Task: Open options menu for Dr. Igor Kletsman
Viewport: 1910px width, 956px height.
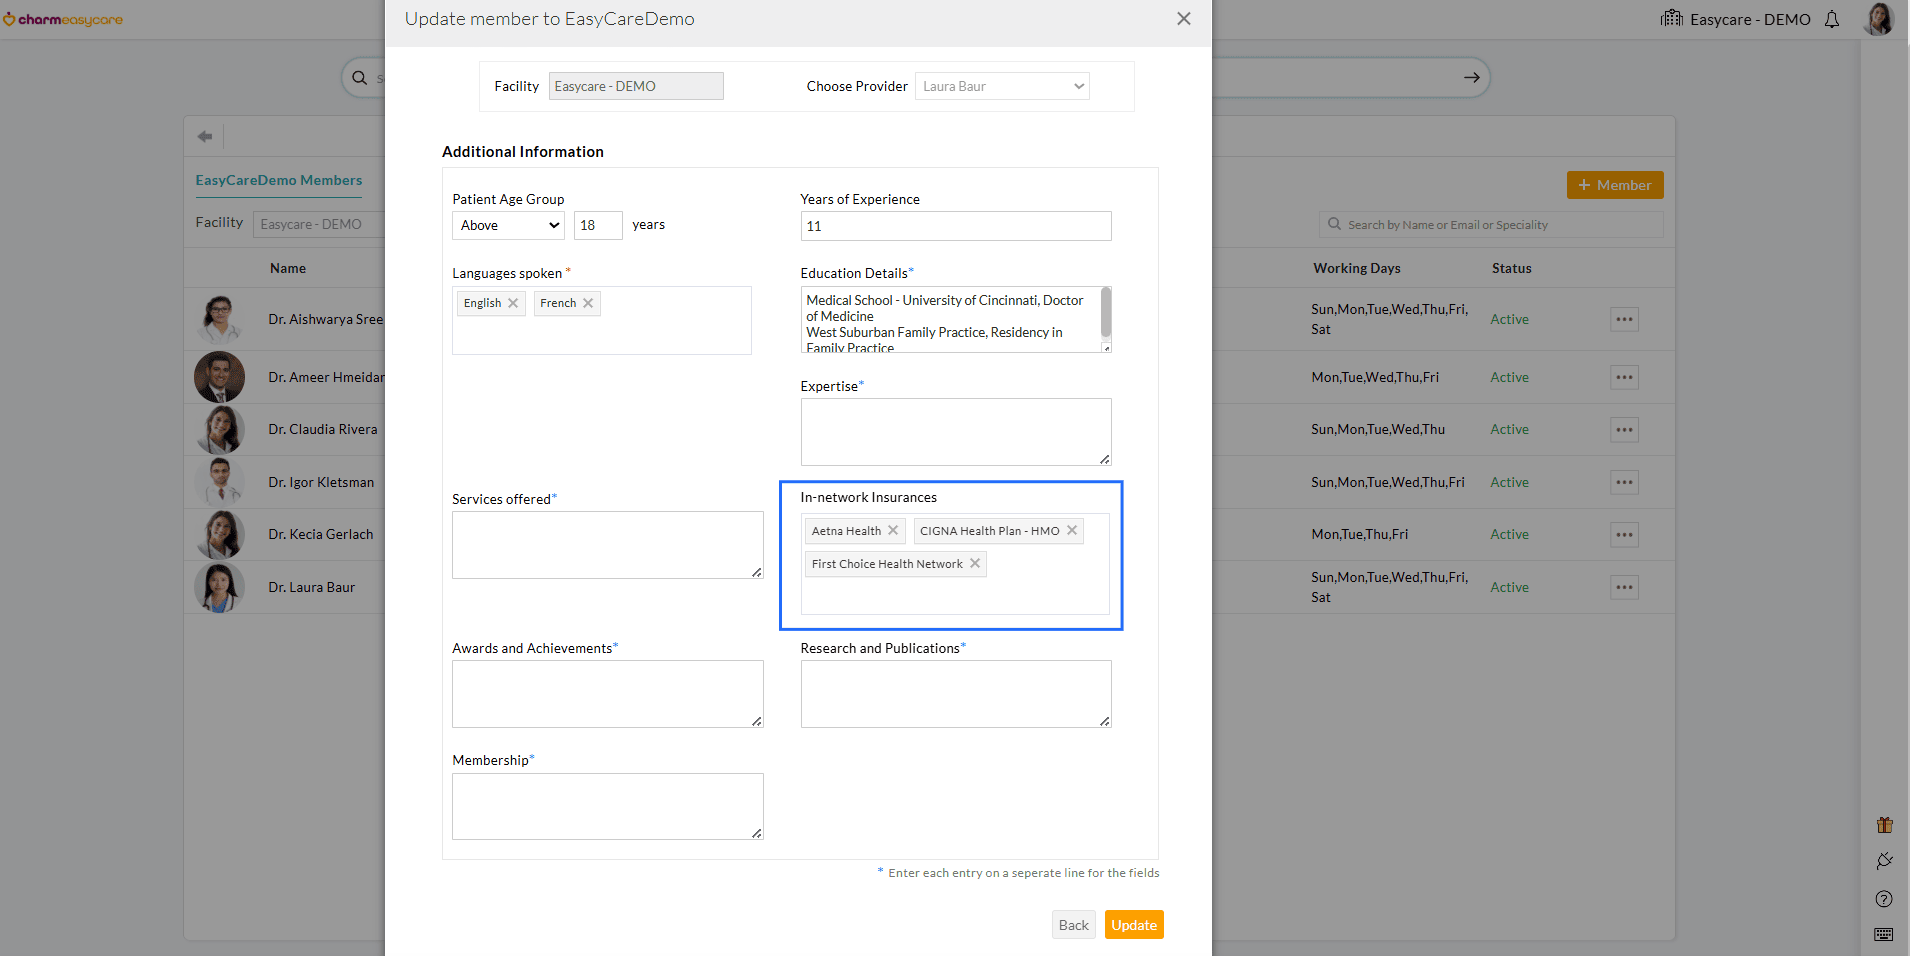Action: (1624, 482)
